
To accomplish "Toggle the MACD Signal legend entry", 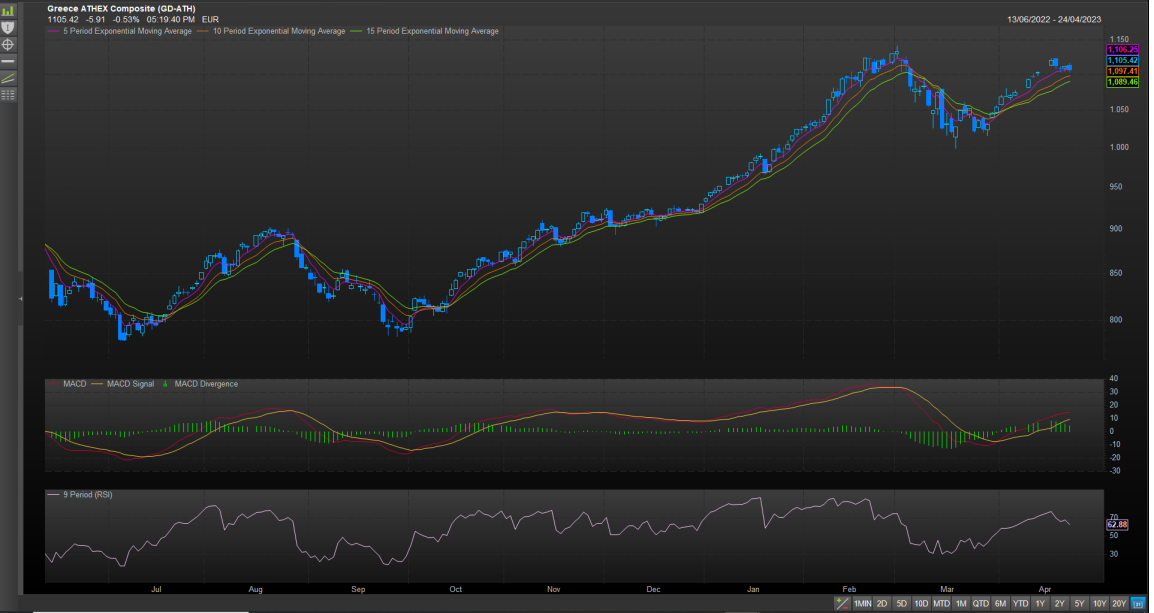I will point(125,384).
